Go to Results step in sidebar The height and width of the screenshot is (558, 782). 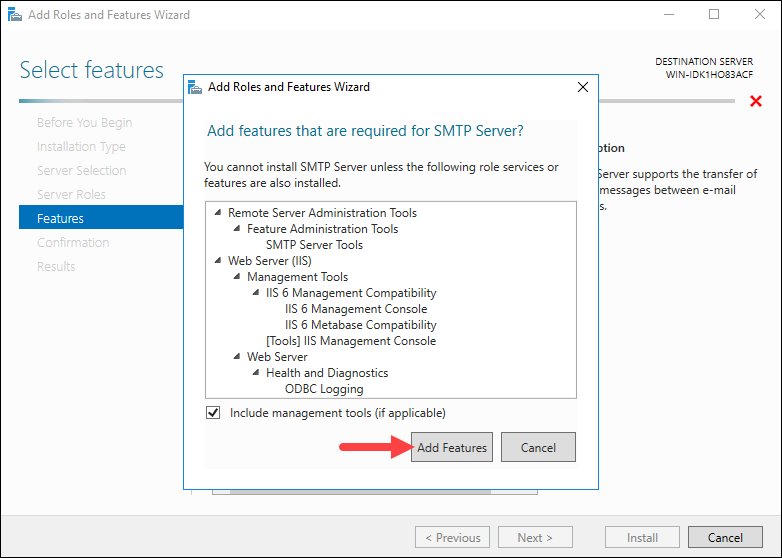(56, 266)
